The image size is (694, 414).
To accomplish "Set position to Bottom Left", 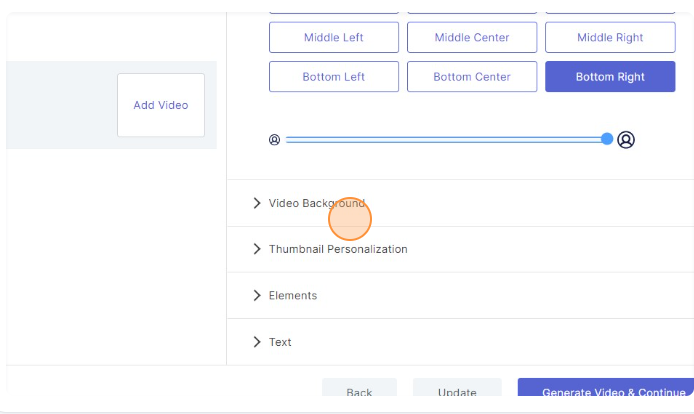I will (334, 77).
